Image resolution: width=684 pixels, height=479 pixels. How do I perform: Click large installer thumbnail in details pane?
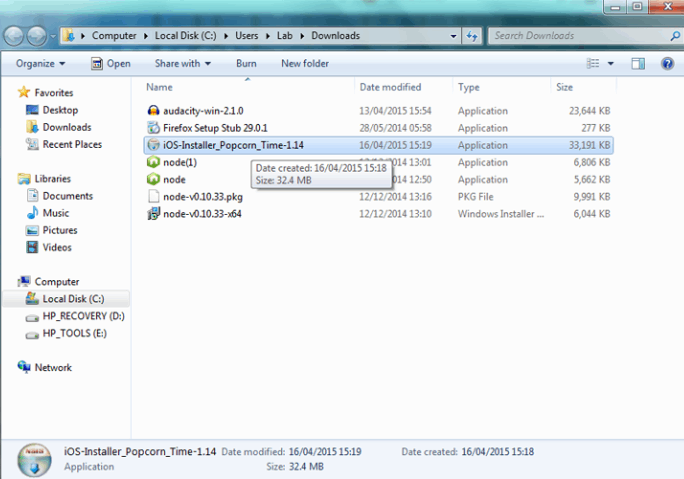[x=35, y=461]
